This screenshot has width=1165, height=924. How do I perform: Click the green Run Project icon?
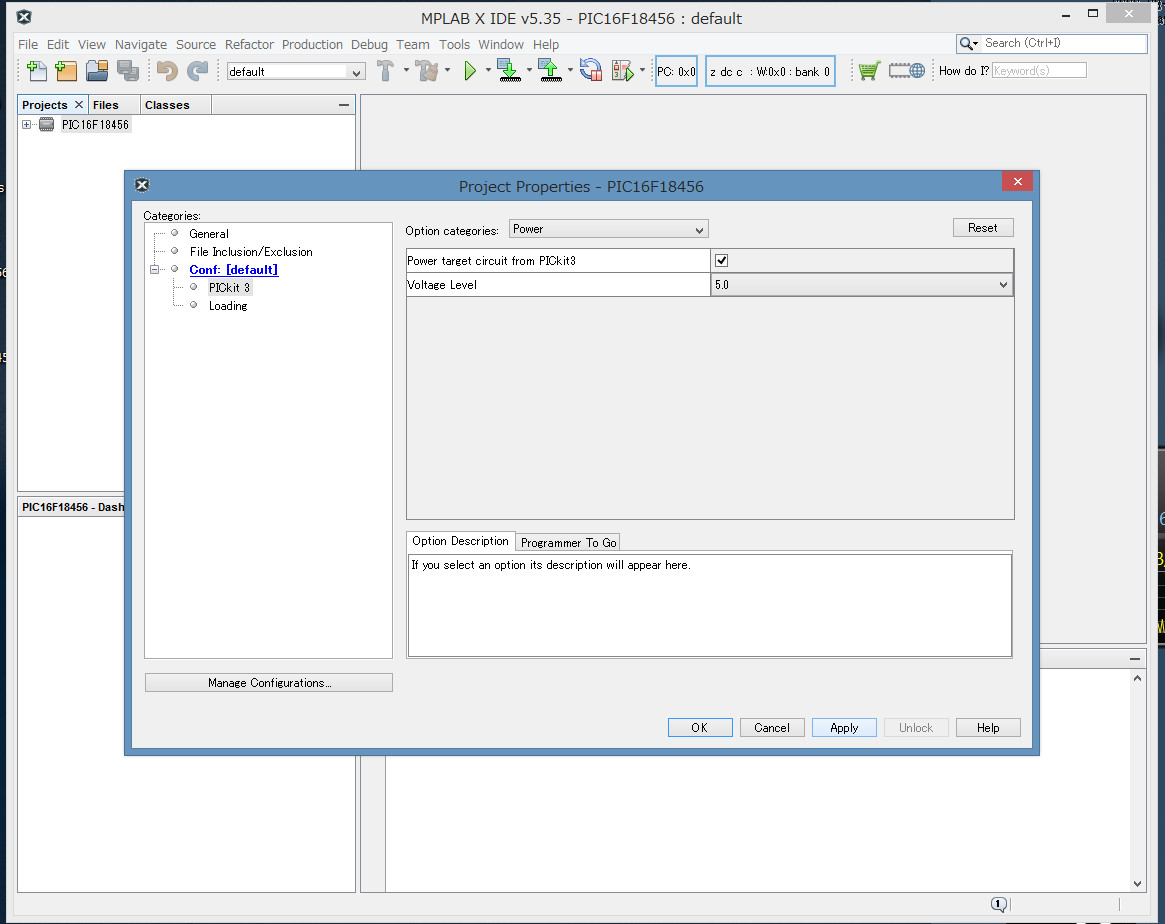(x=470, y=71)
